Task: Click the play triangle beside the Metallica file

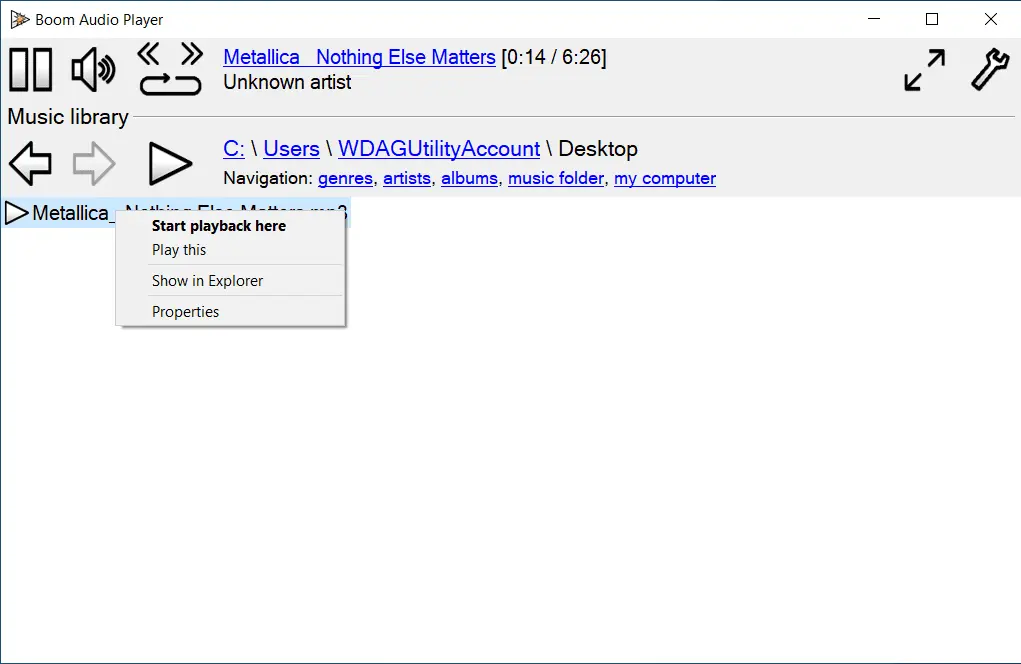Action: pos(16,213)
